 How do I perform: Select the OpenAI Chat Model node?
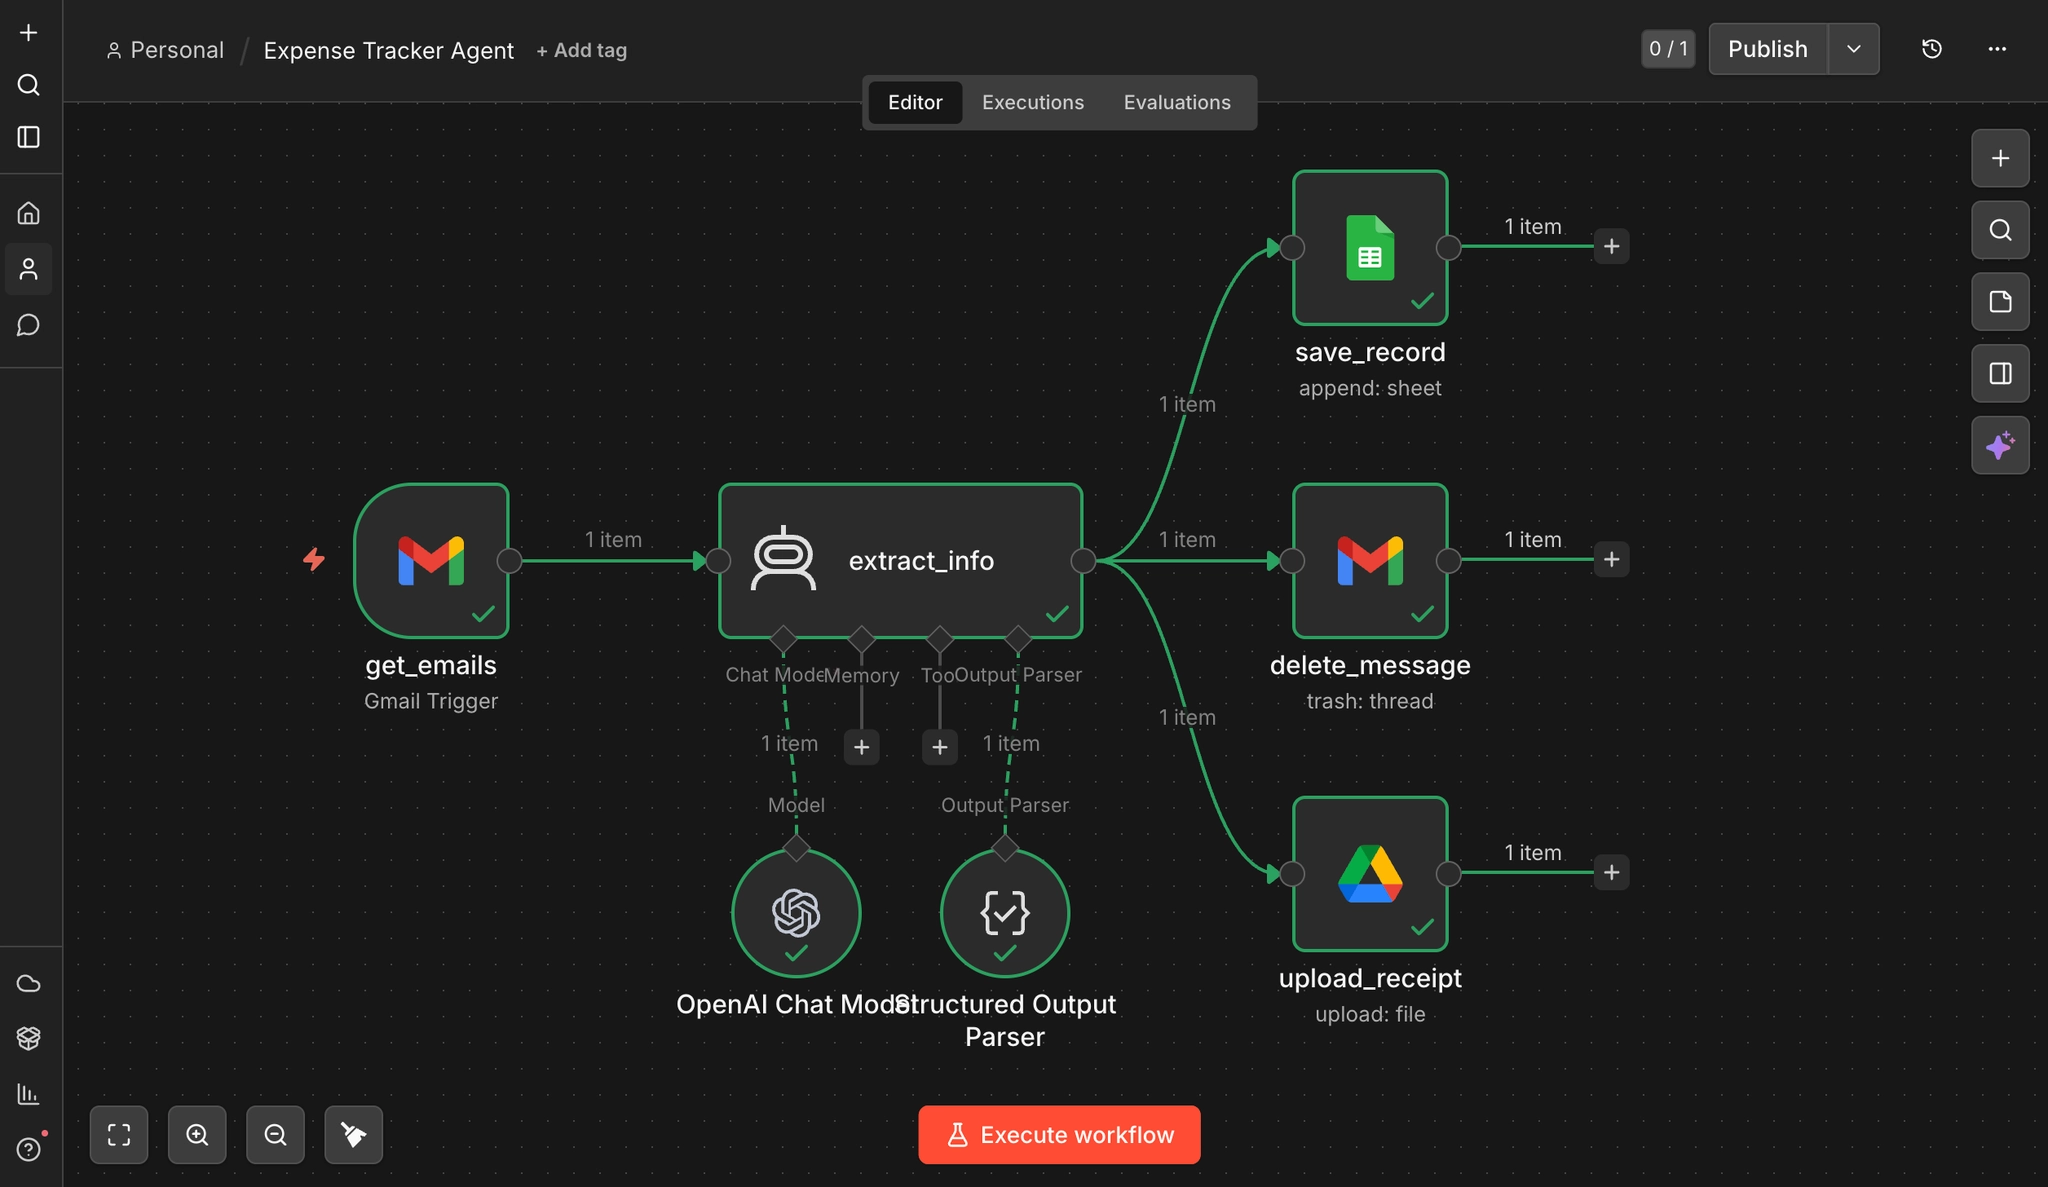(x=796, y=913)
